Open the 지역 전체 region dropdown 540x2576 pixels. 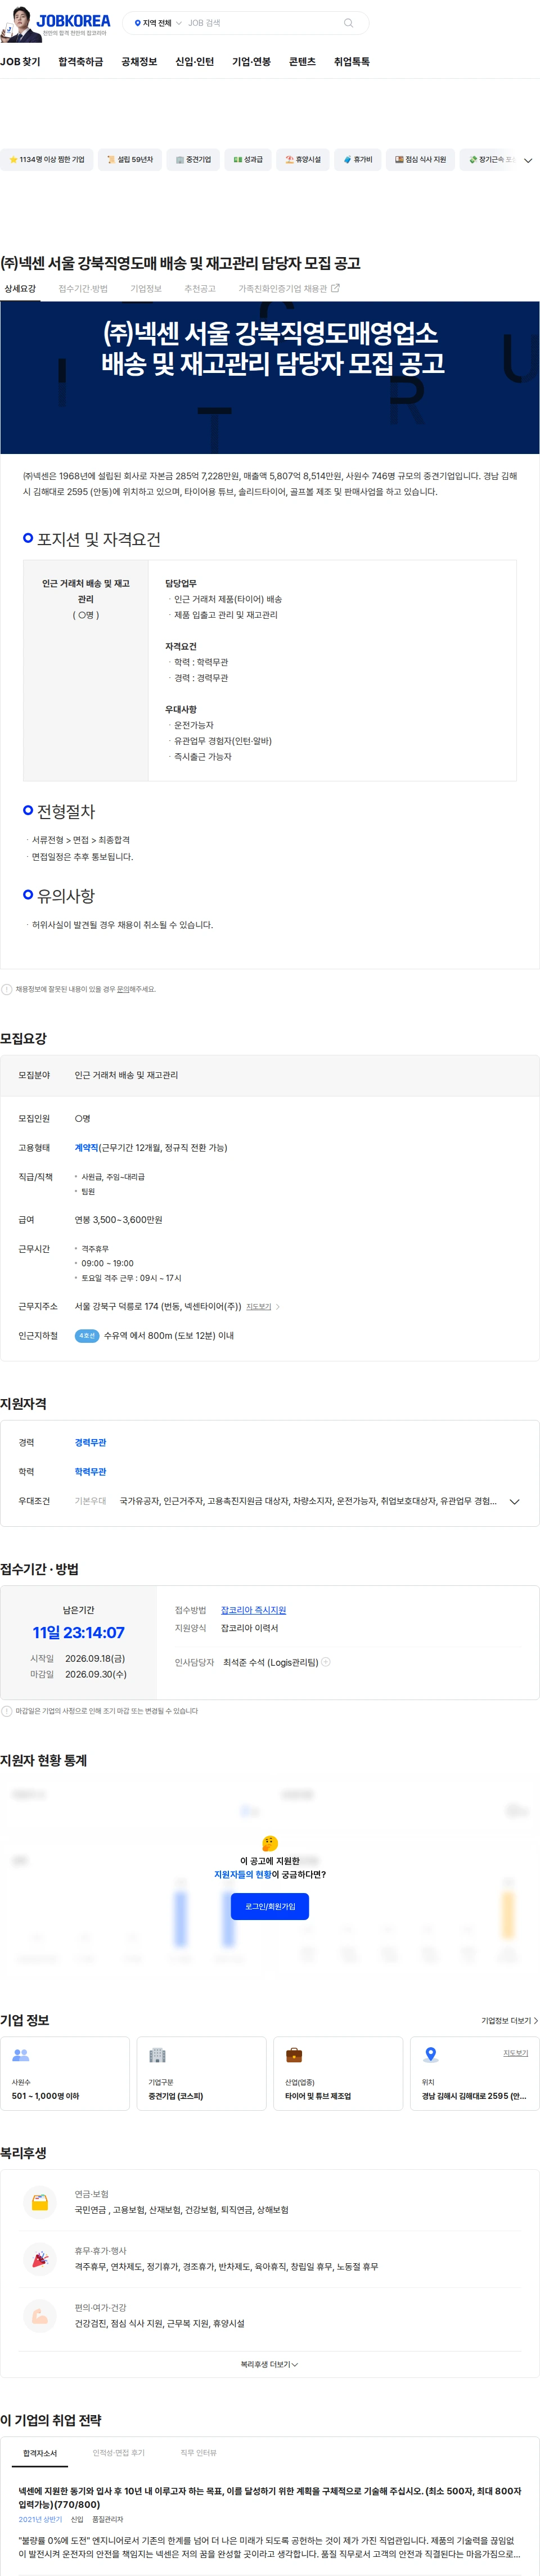[158, 23]
